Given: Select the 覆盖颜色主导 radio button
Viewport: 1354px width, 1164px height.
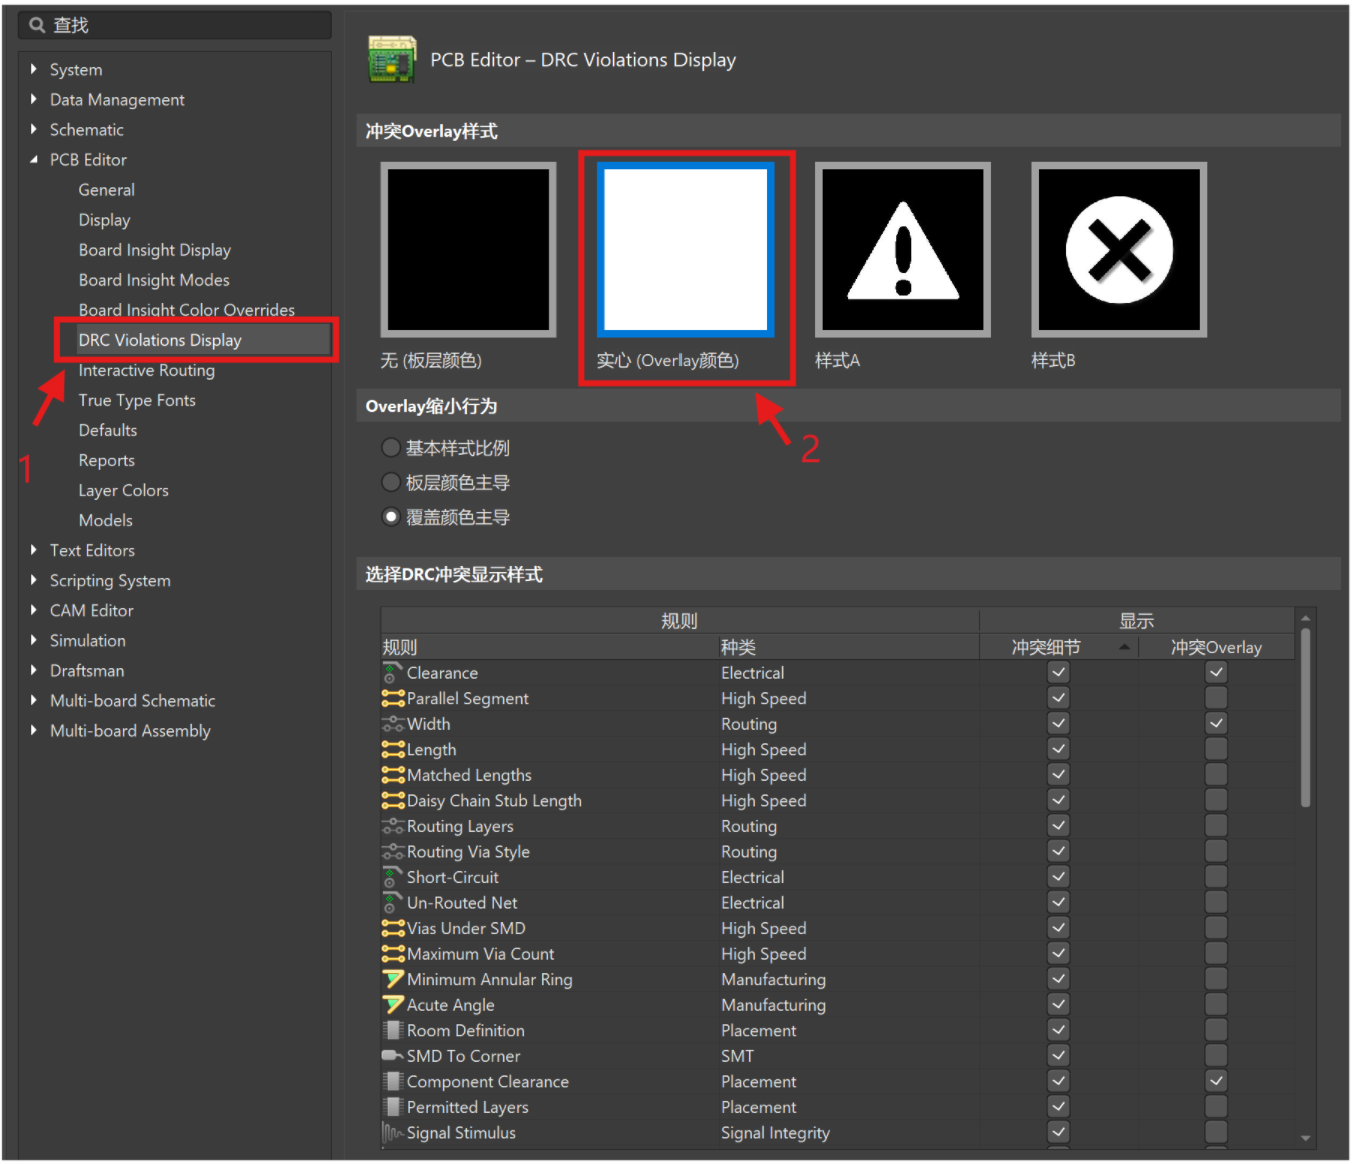Looking at the screenshot, I should (x=392, y=517).
